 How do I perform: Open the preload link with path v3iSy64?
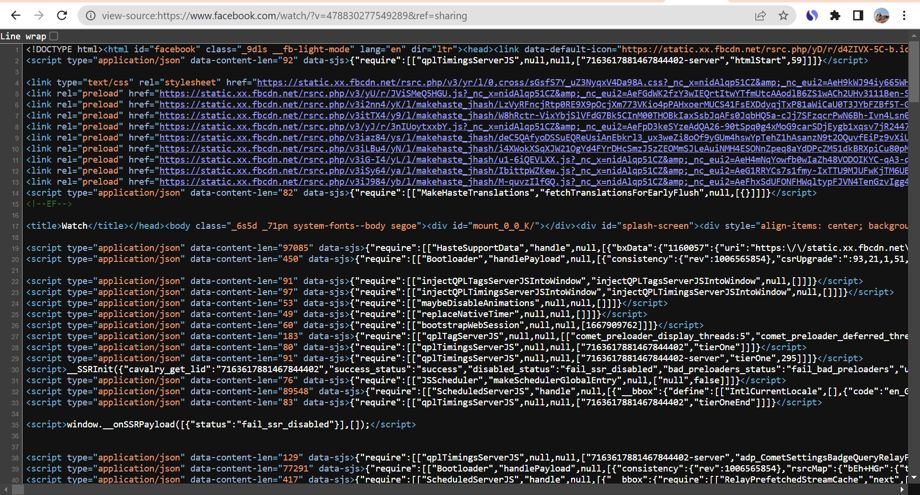pyautogui.click(x=533, y=171)
